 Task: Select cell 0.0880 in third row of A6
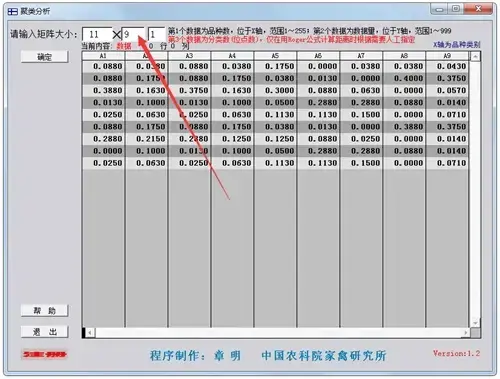pyautogui.click(x=318, y=90)
